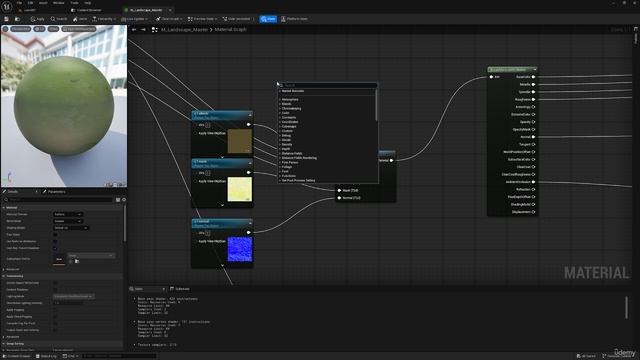Open the Tools menu
The height and width of the screenshot is (360, 640).
pos(74,3)
